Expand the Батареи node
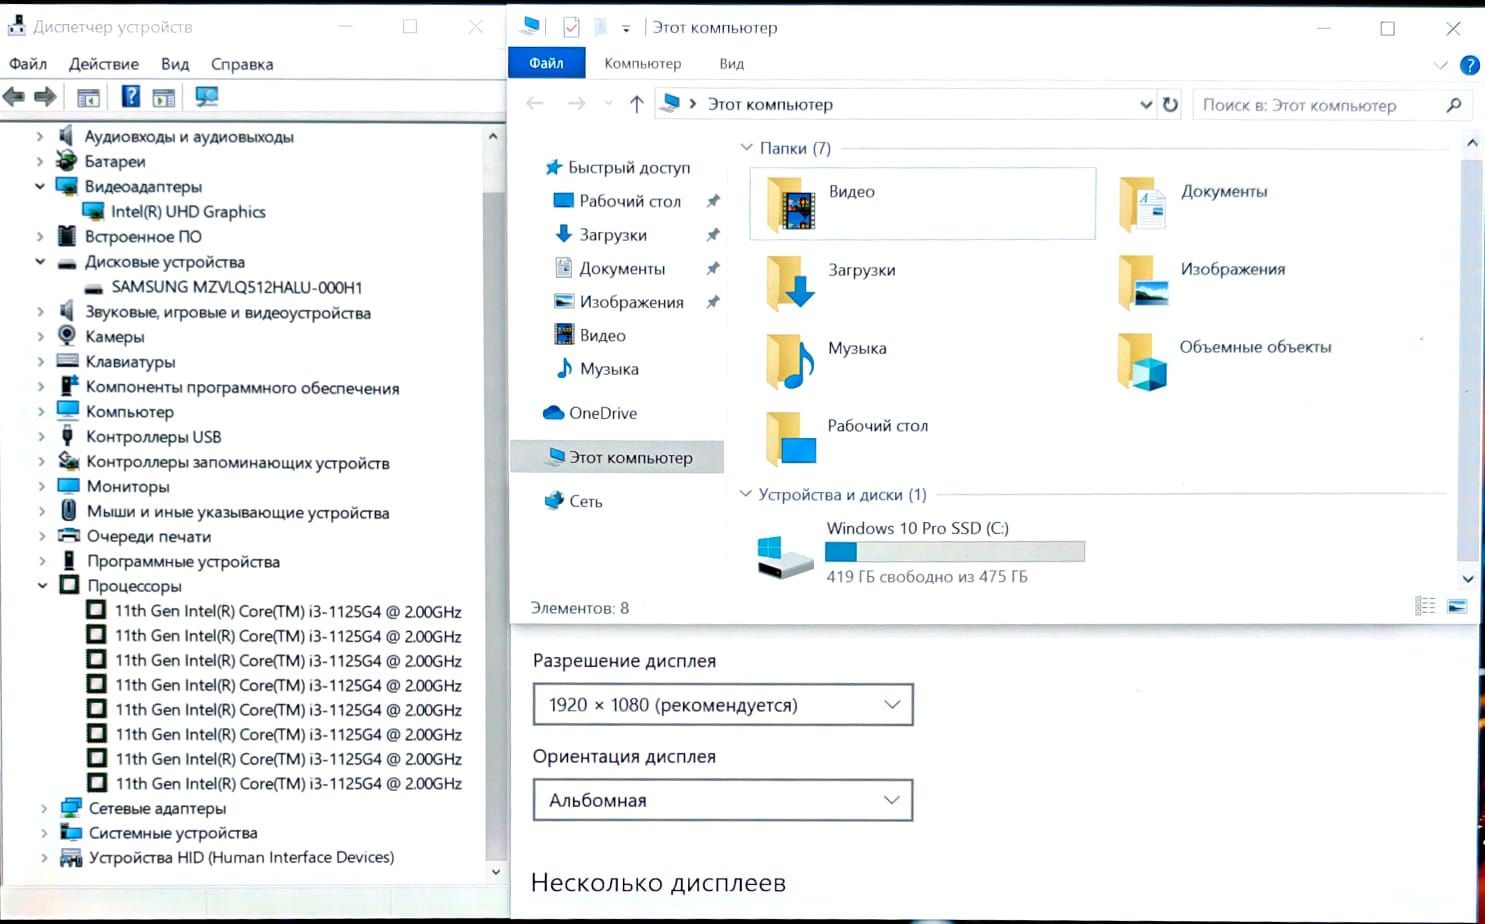 coord(40,161)
